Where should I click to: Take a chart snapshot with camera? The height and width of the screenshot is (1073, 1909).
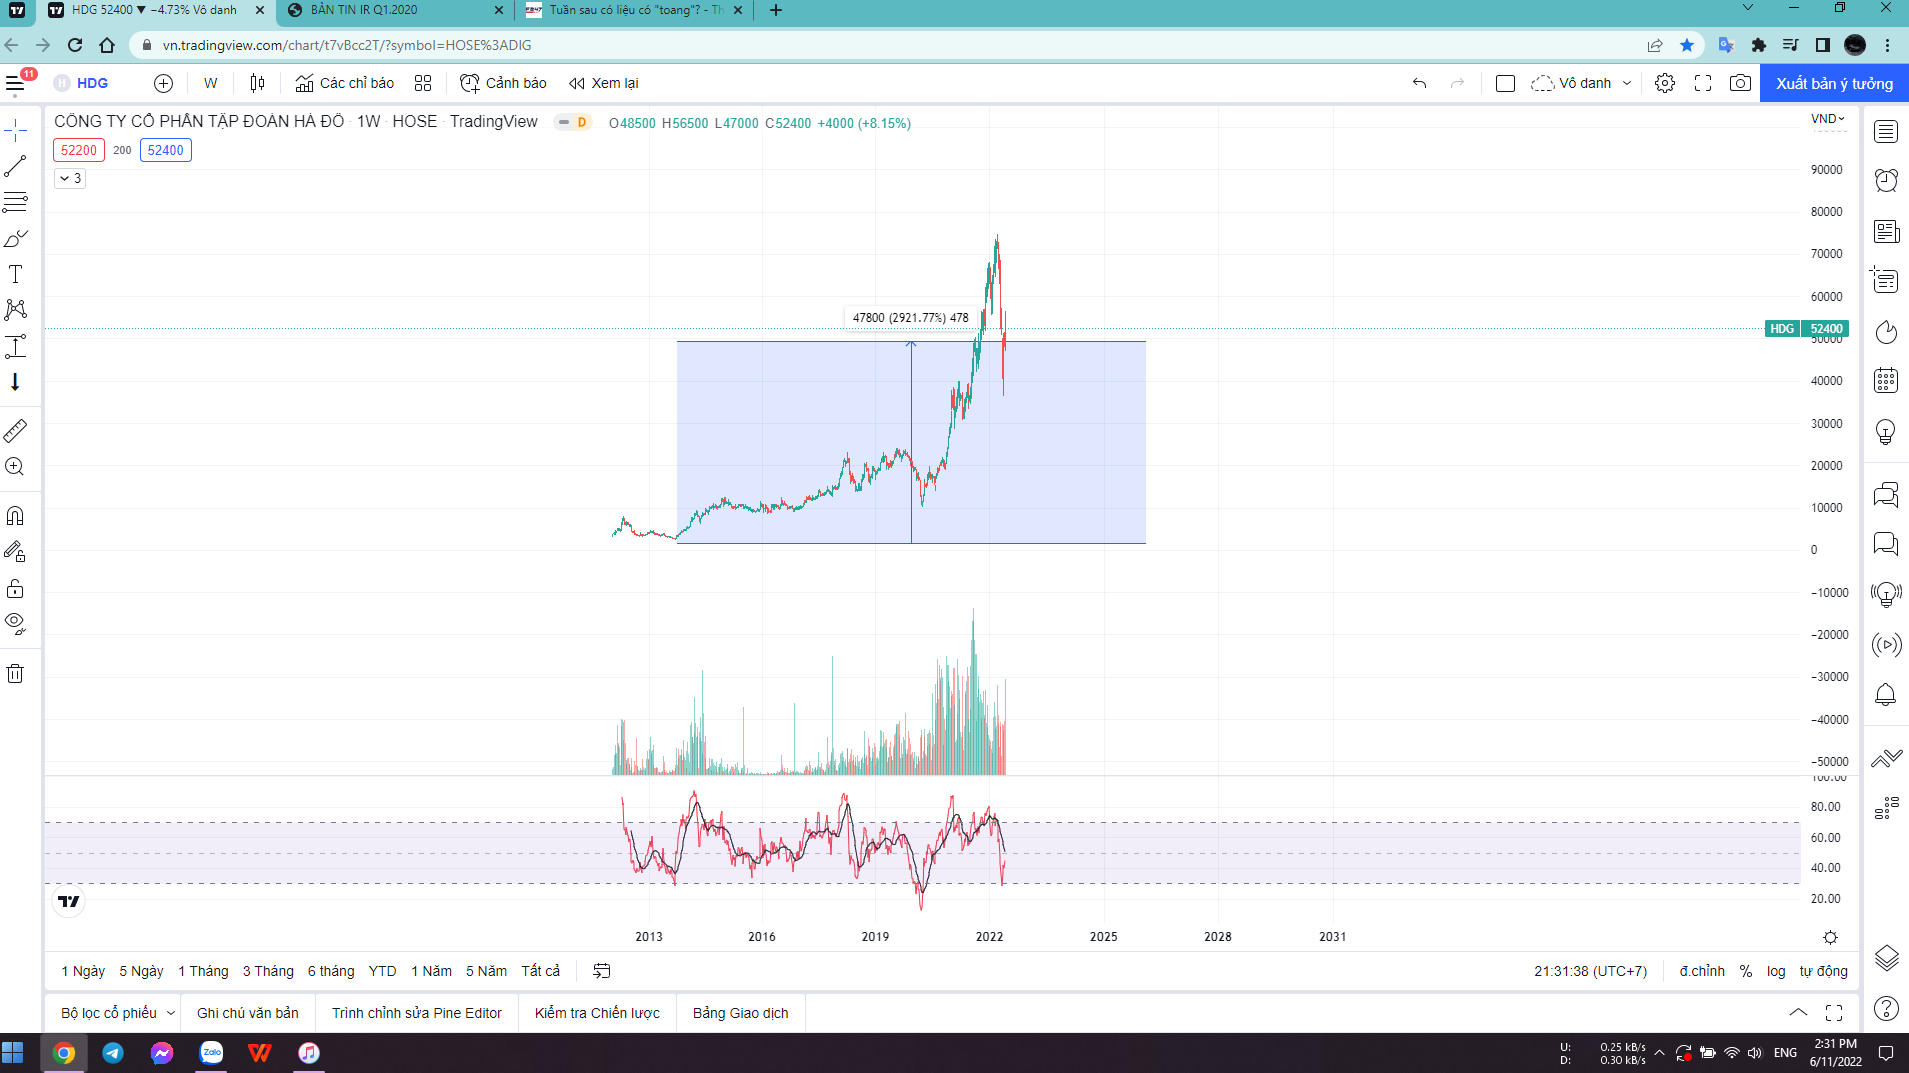pyautogui.click(x=1740, y=83)
